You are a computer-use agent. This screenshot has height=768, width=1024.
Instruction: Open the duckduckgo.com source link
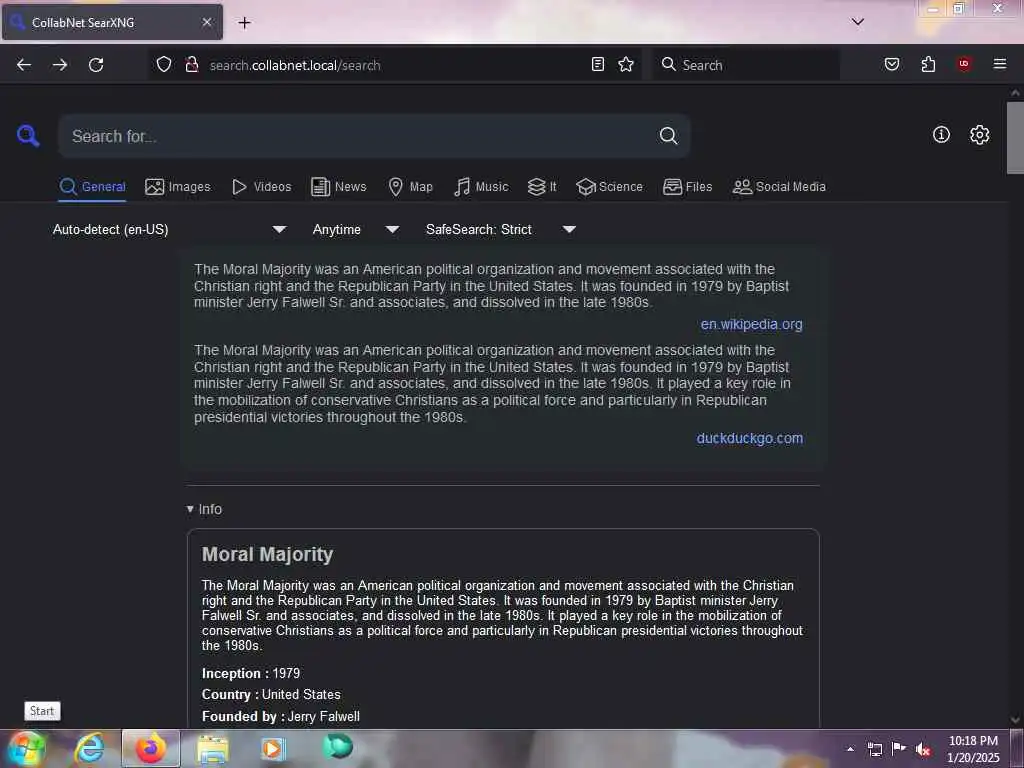coord(750,438)
